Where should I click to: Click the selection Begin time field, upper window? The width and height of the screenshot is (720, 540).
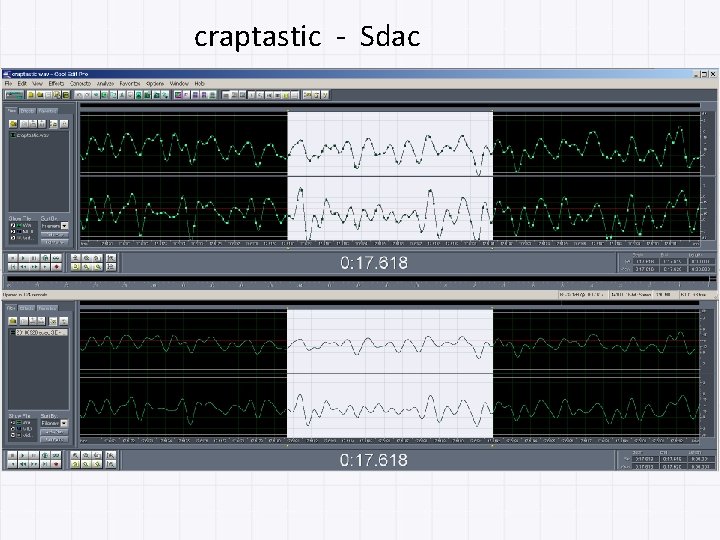pyautogui.click(x=644, y=261)
